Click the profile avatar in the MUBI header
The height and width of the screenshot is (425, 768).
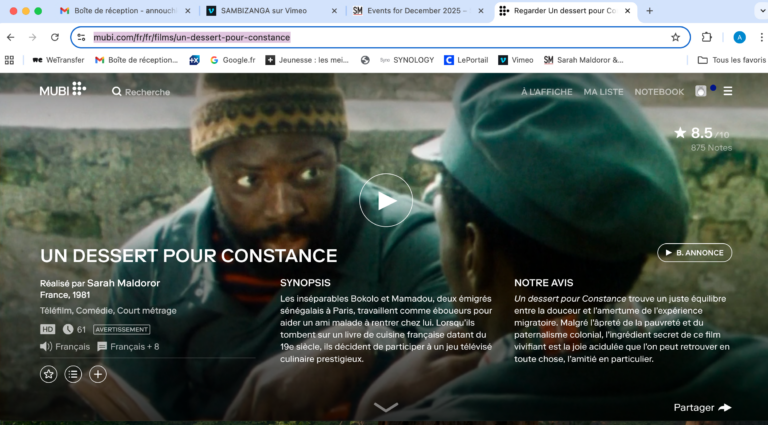702,91
